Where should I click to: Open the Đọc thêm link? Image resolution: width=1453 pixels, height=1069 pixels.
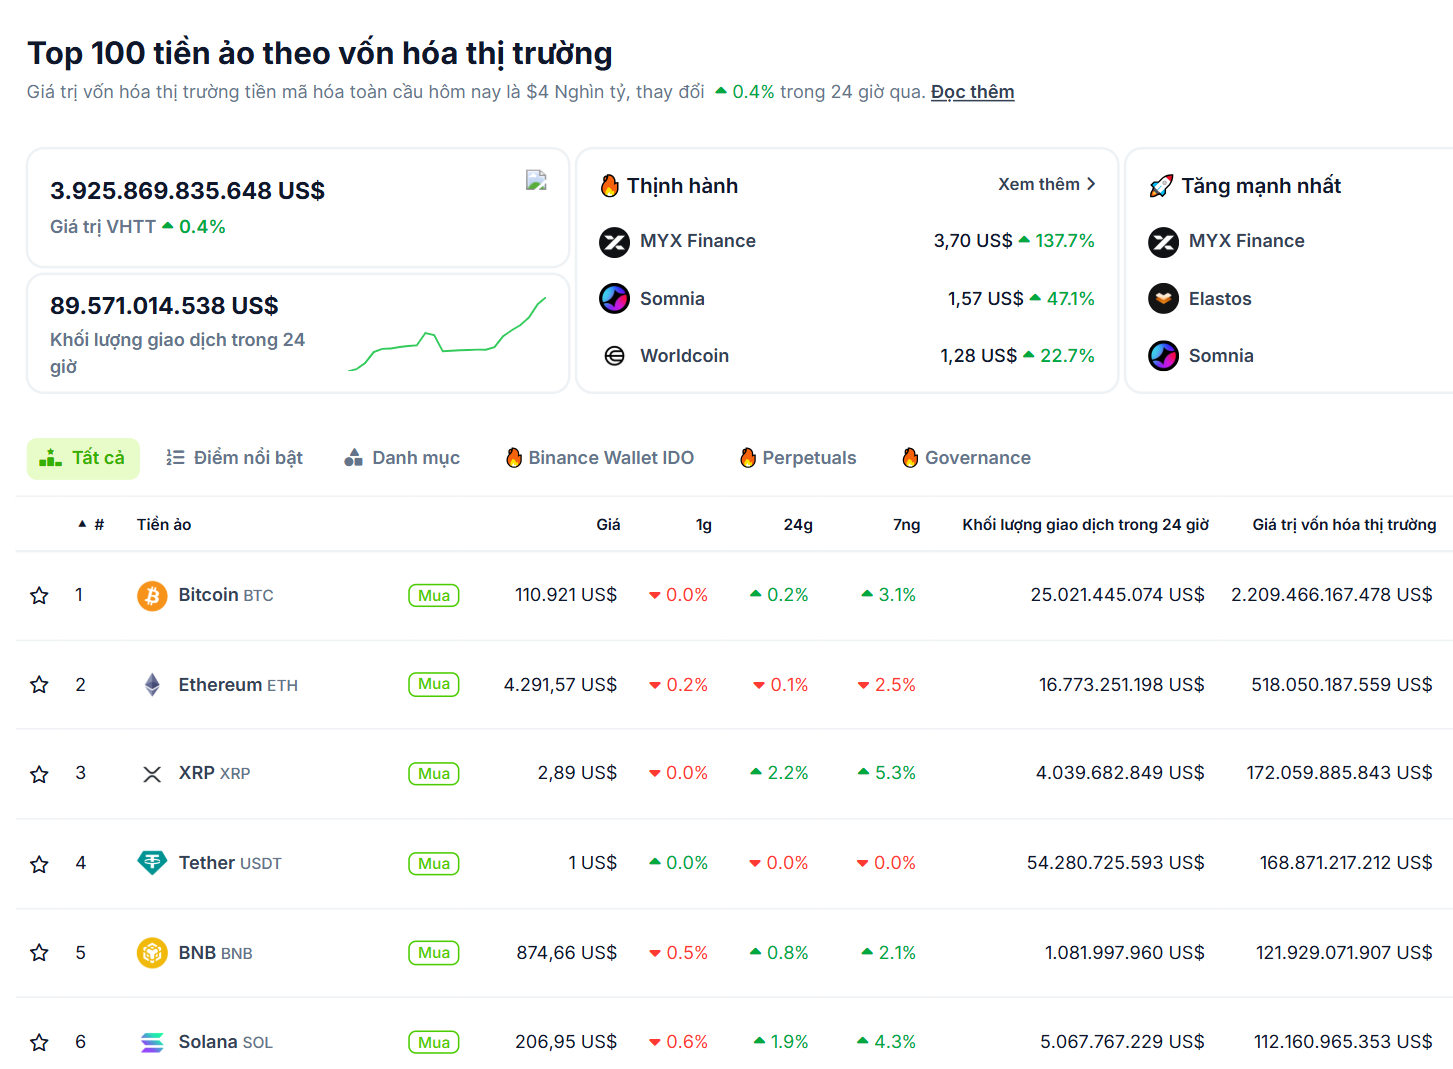point(972,92)
